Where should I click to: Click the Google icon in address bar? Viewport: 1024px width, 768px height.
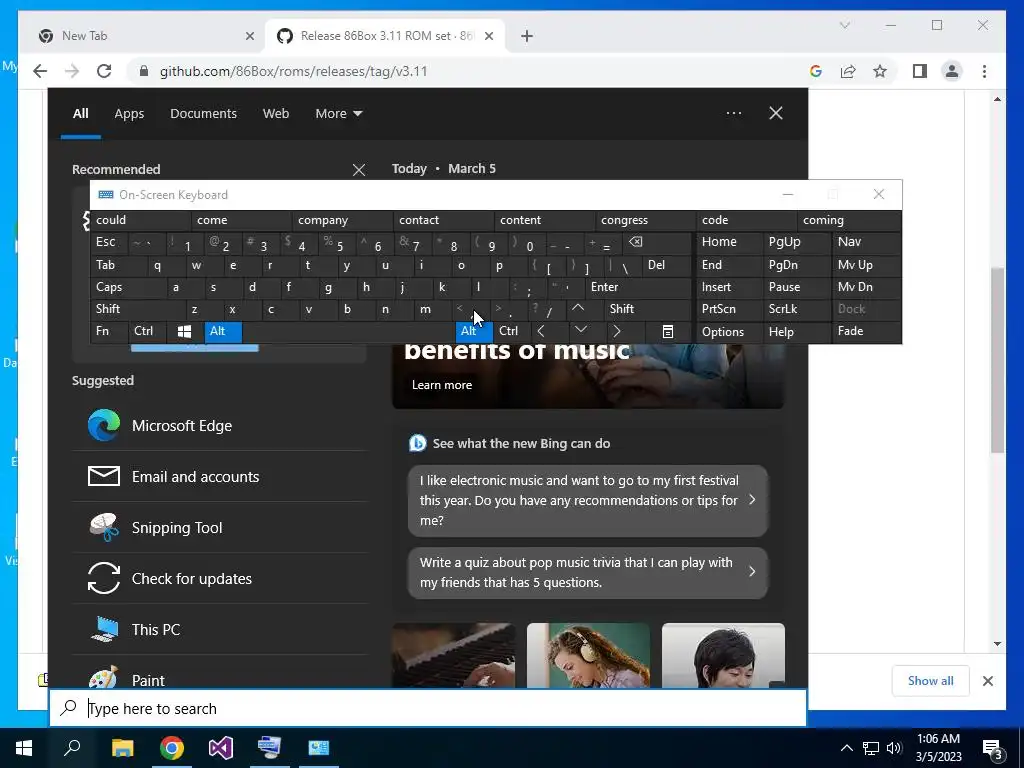pyautogui.click(x=816, y=71)
